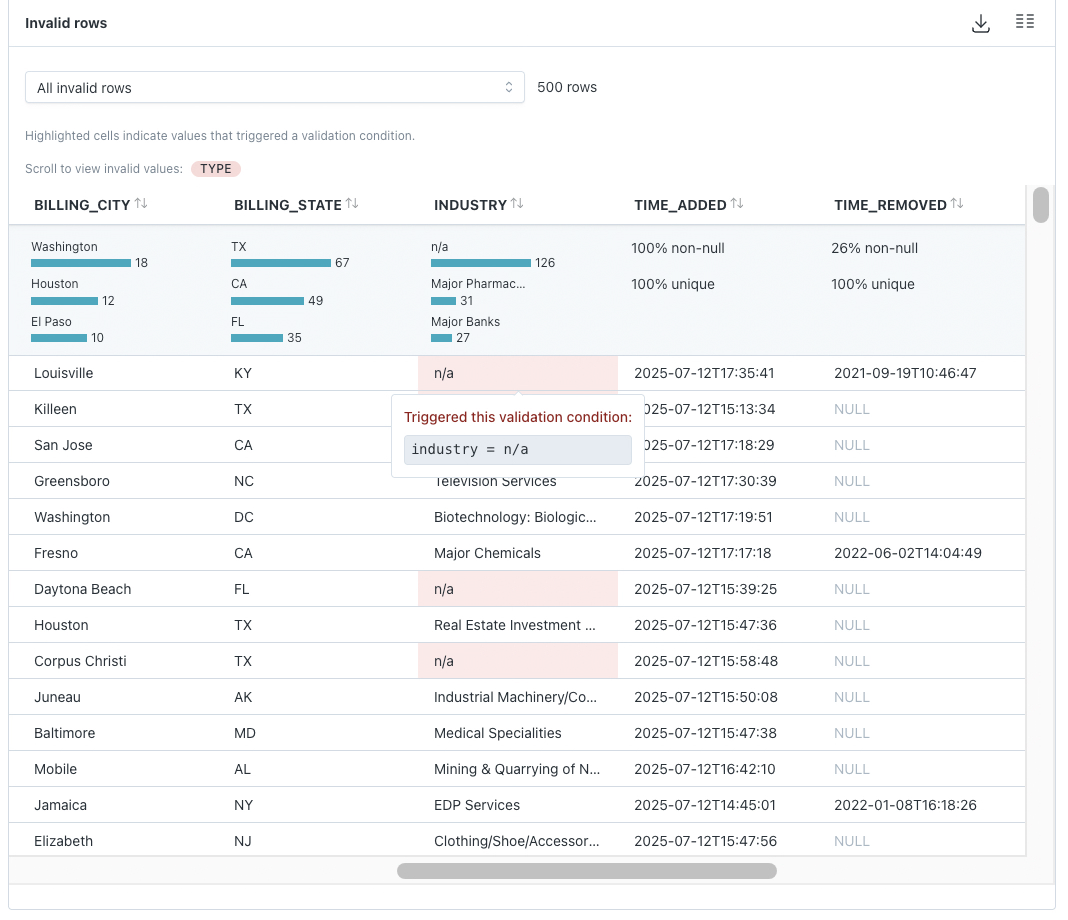Click the Fresno city cell
Screen dimensions: 1068x920
pos(56,553)
